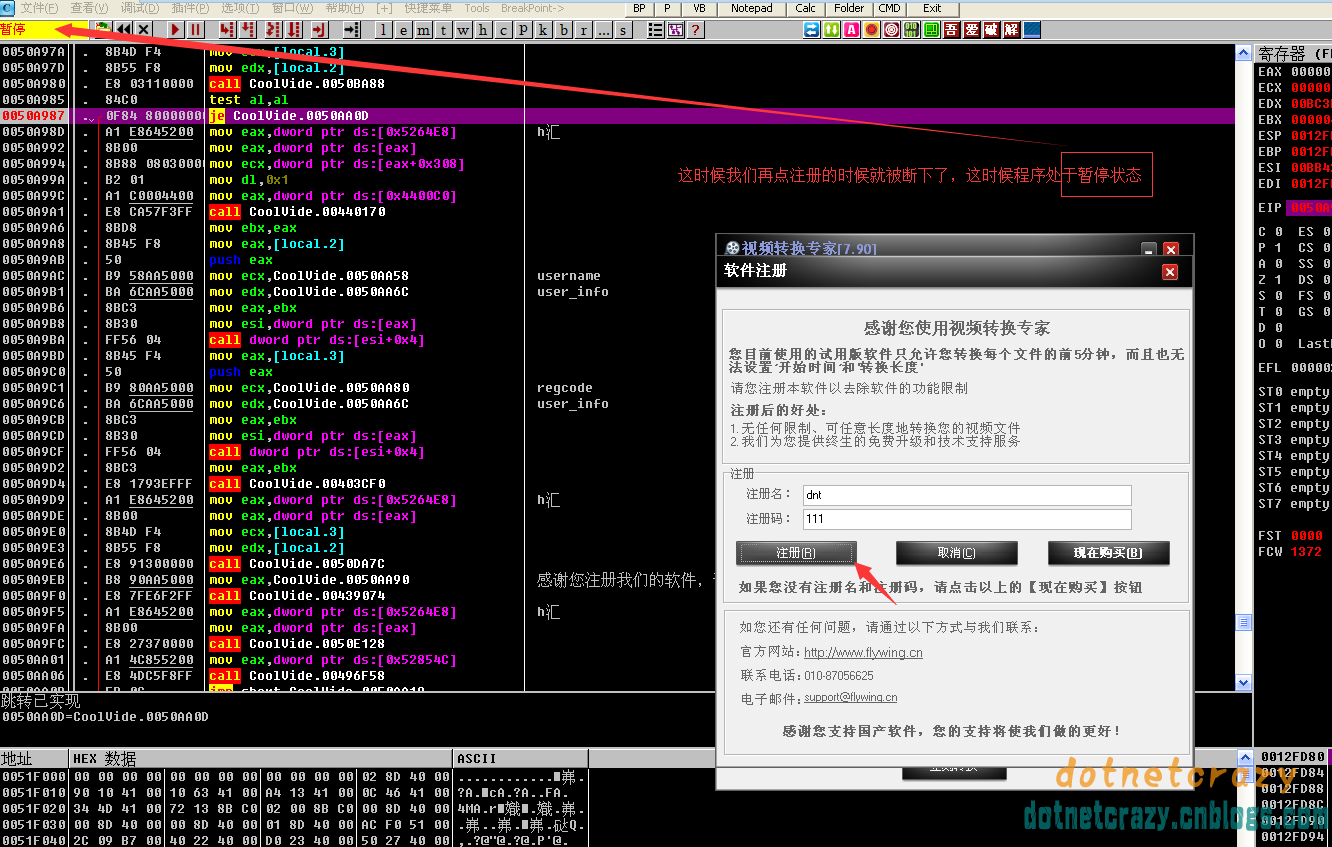Image resolution: width=1332 pixels, height=847 pixels.
Task: Click the 取消(C) button in dialog
Action: [x=956, y=553]
